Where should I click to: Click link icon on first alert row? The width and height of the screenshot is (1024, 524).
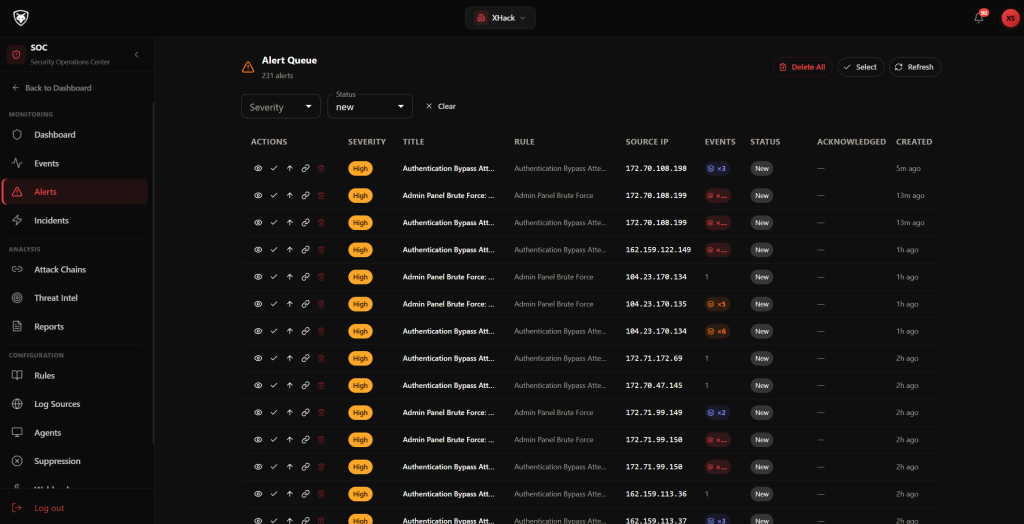pos(305,168)
